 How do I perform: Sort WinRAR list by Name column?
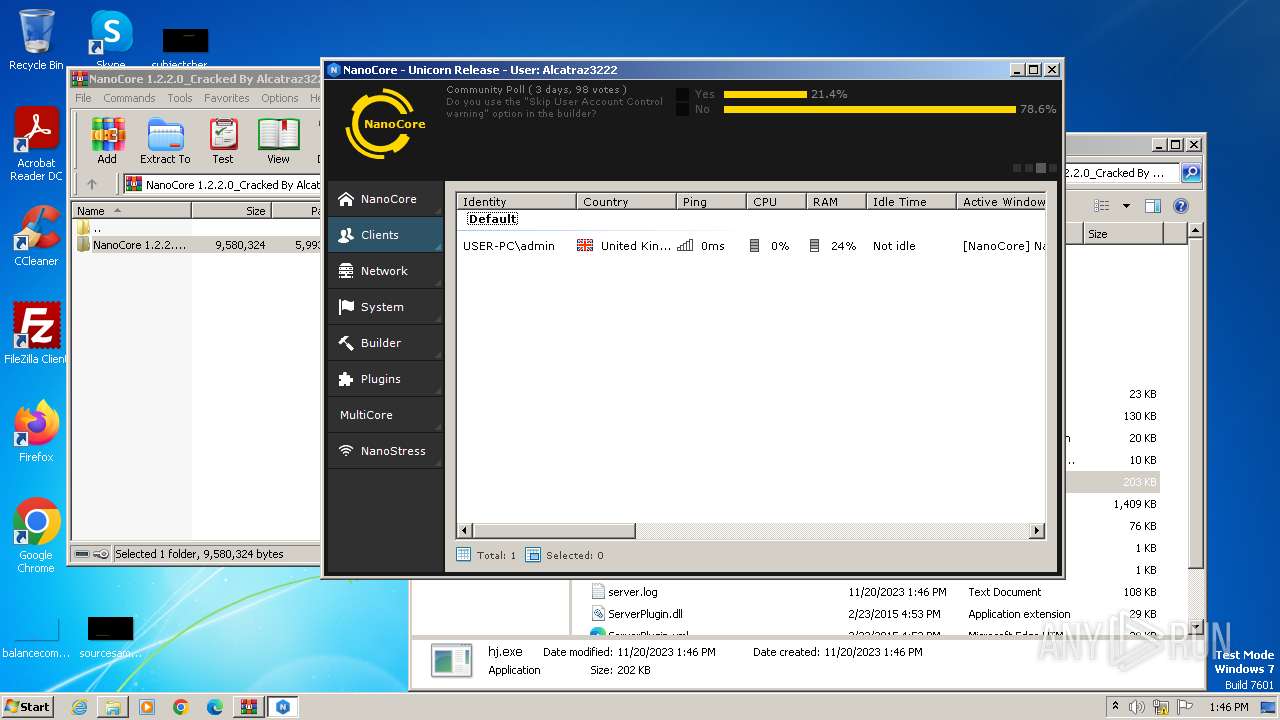131,211
